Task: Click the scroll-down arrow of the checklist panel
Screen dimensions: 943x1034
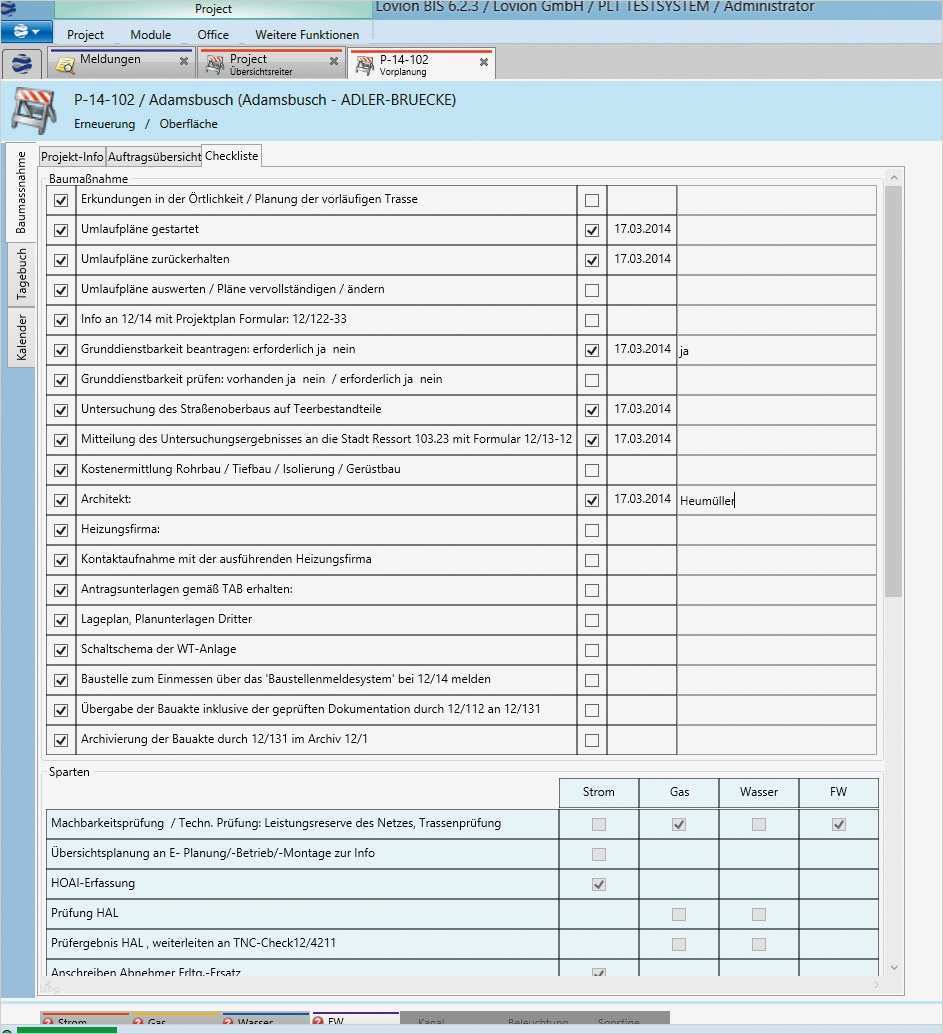Action: pos(894,967)
